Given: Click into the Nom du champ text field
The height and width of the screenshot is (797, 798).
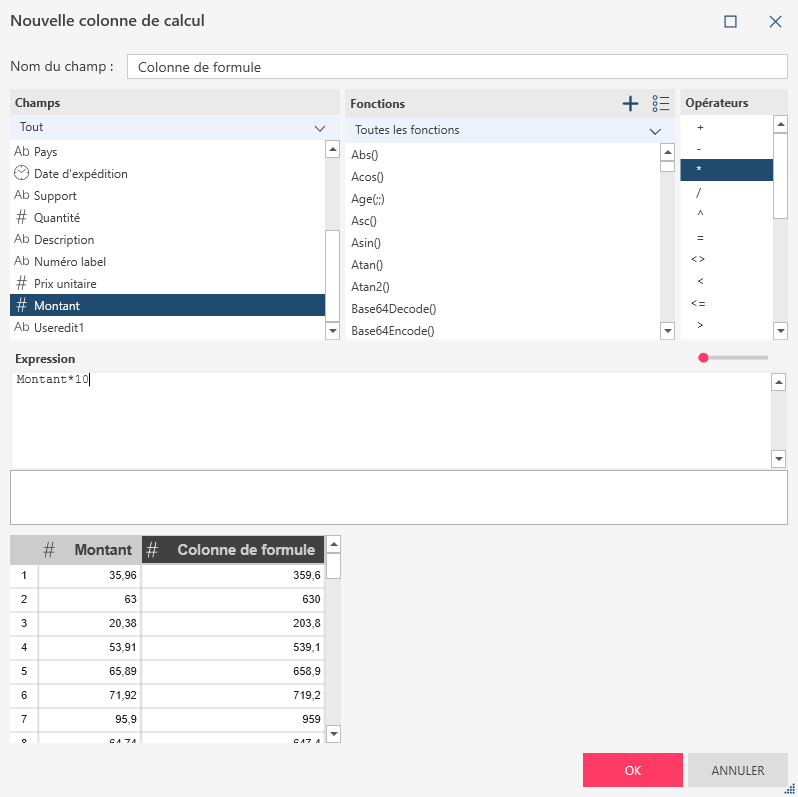Looking at the screenshot, I should 457,67.
